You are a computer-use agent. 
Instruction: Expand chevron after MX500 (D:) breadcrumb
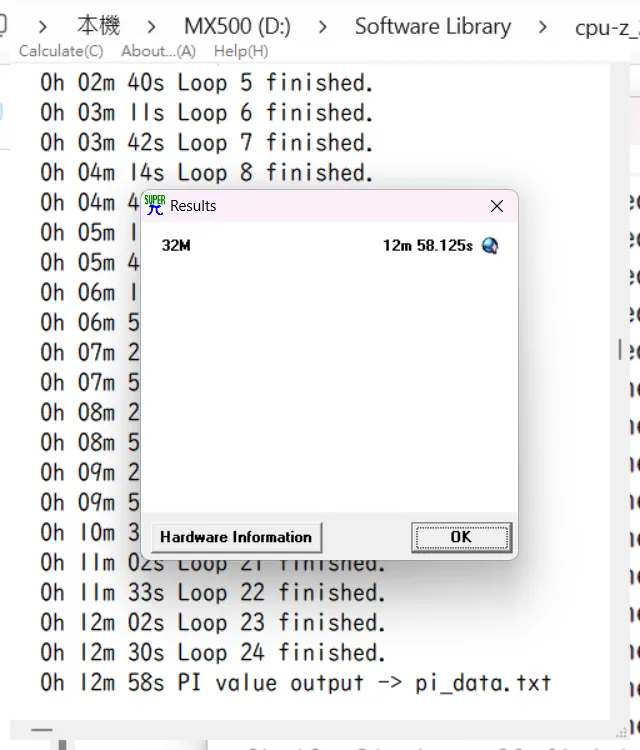(323, 27)
